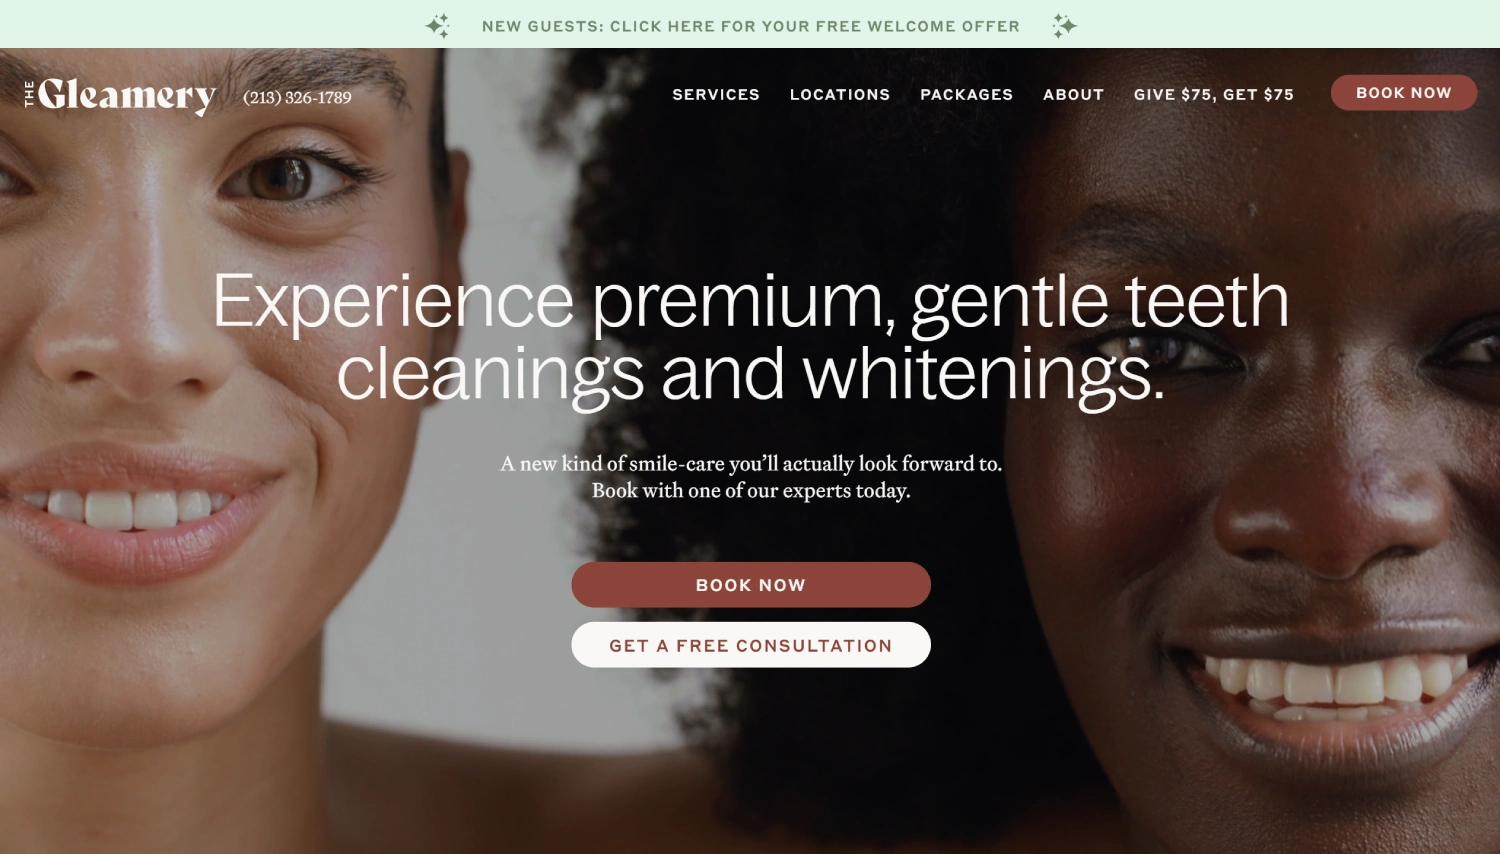Call the (213) 326-1789 phone number link

297,98
